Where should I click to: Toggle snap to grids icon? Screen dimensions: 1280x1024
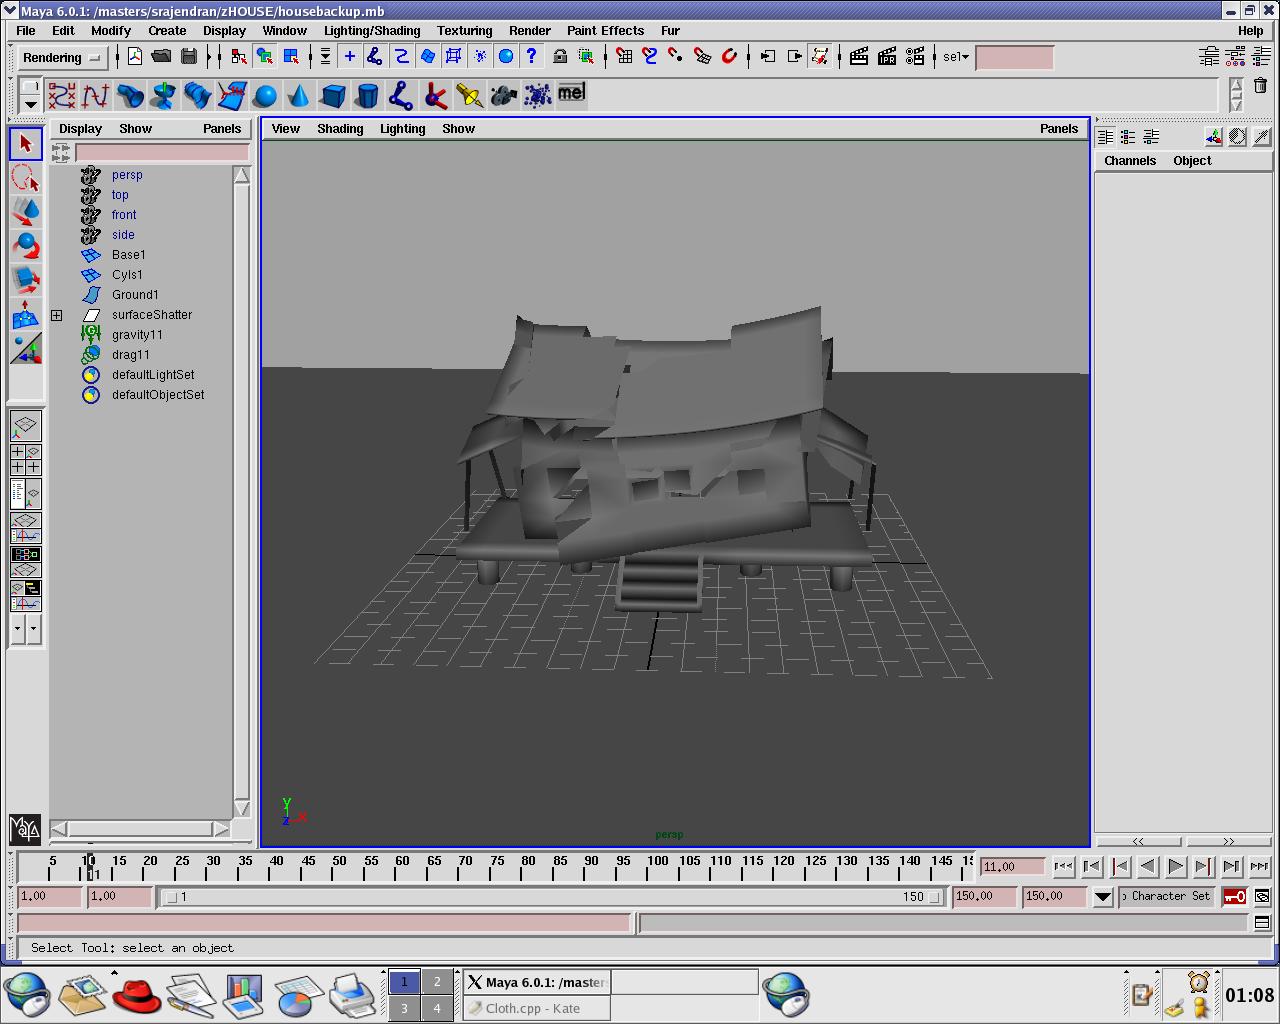point(624,57)
